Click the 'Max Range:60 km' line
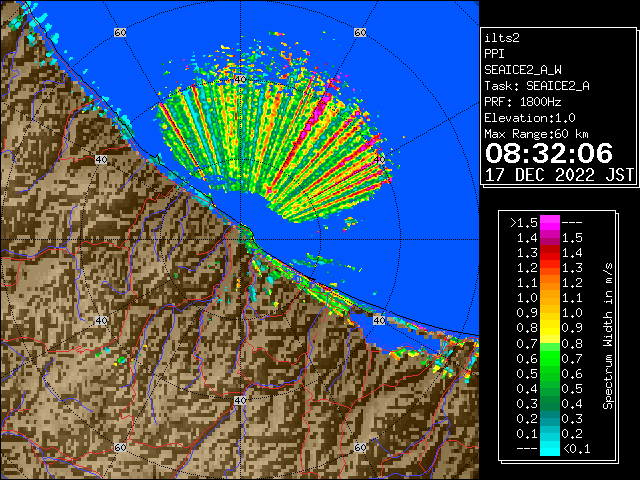 pyautogui.click(x=536, y=134)
